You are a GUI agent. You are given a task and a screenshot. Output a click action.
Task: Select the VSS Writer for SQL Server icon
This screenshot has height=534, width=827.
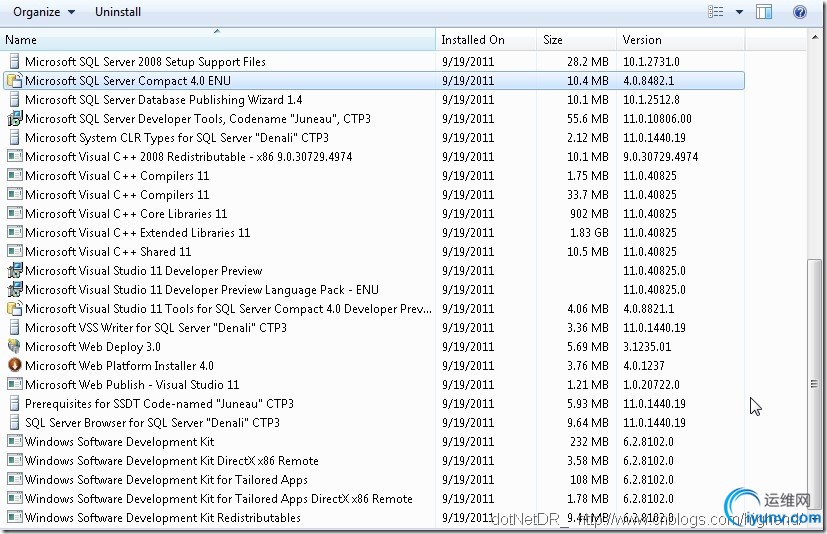click(15, 327)
